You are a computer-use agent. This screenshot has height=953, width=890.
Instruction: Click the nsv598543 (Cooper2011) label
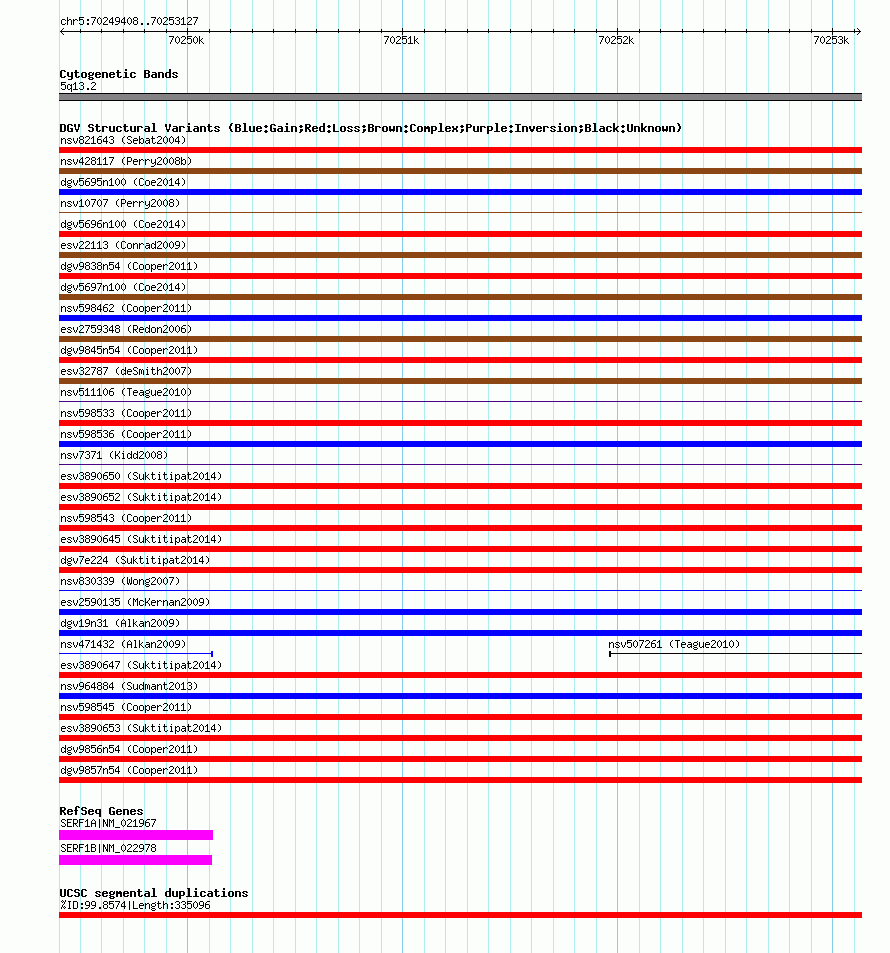(x=126, y=518)
